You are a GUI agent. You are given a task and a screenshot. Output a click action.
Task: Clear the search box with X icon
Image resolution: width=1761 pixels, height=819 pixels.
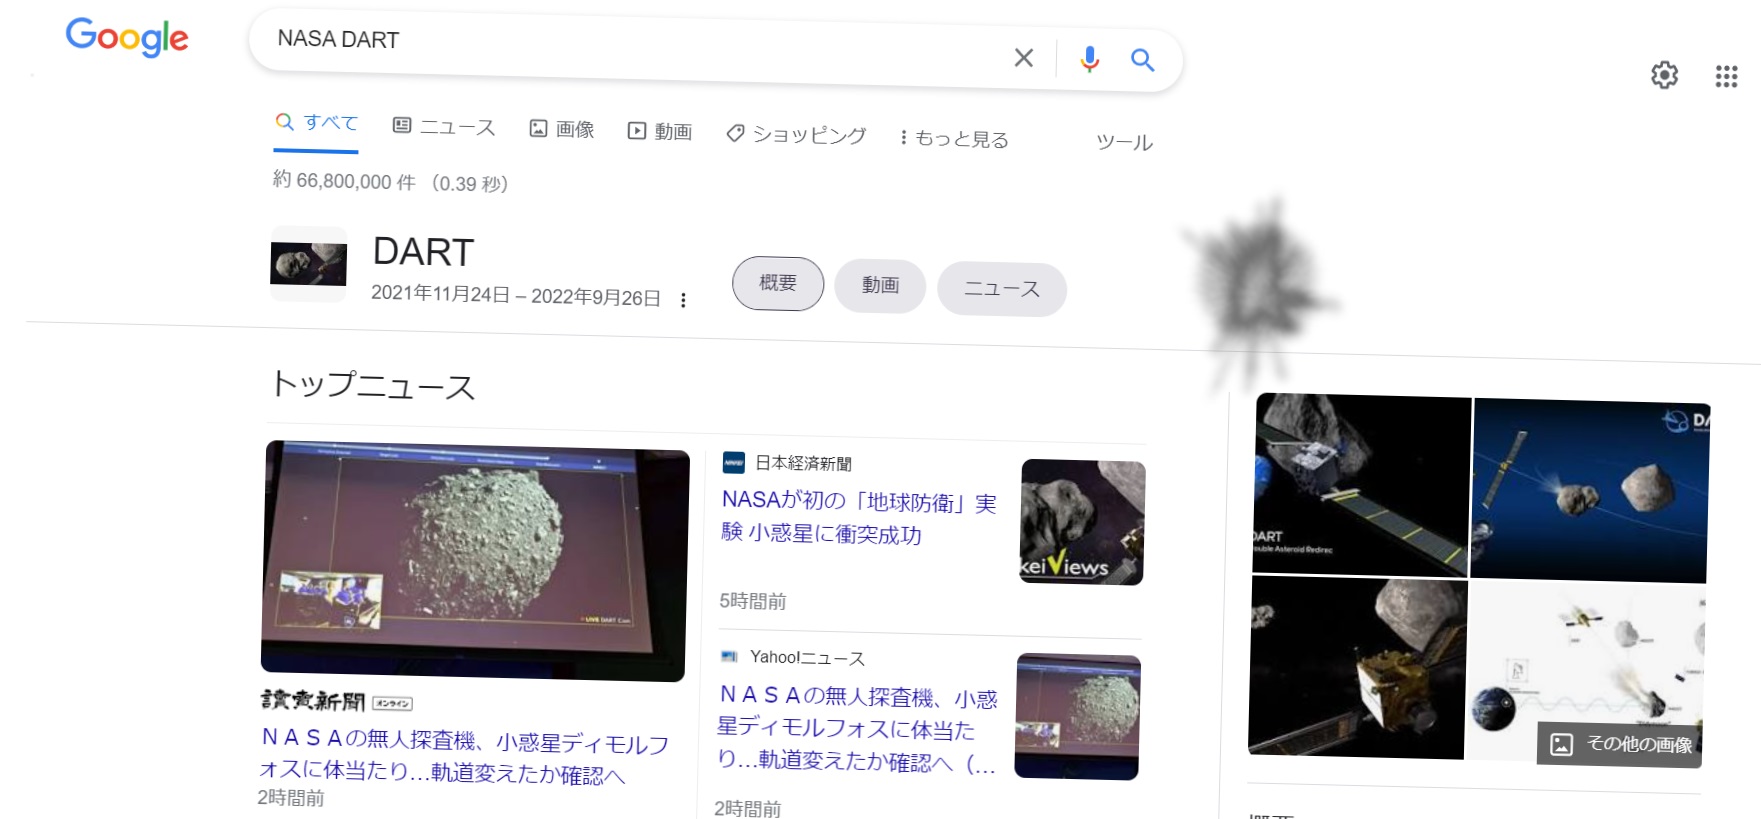[1023, 58]
